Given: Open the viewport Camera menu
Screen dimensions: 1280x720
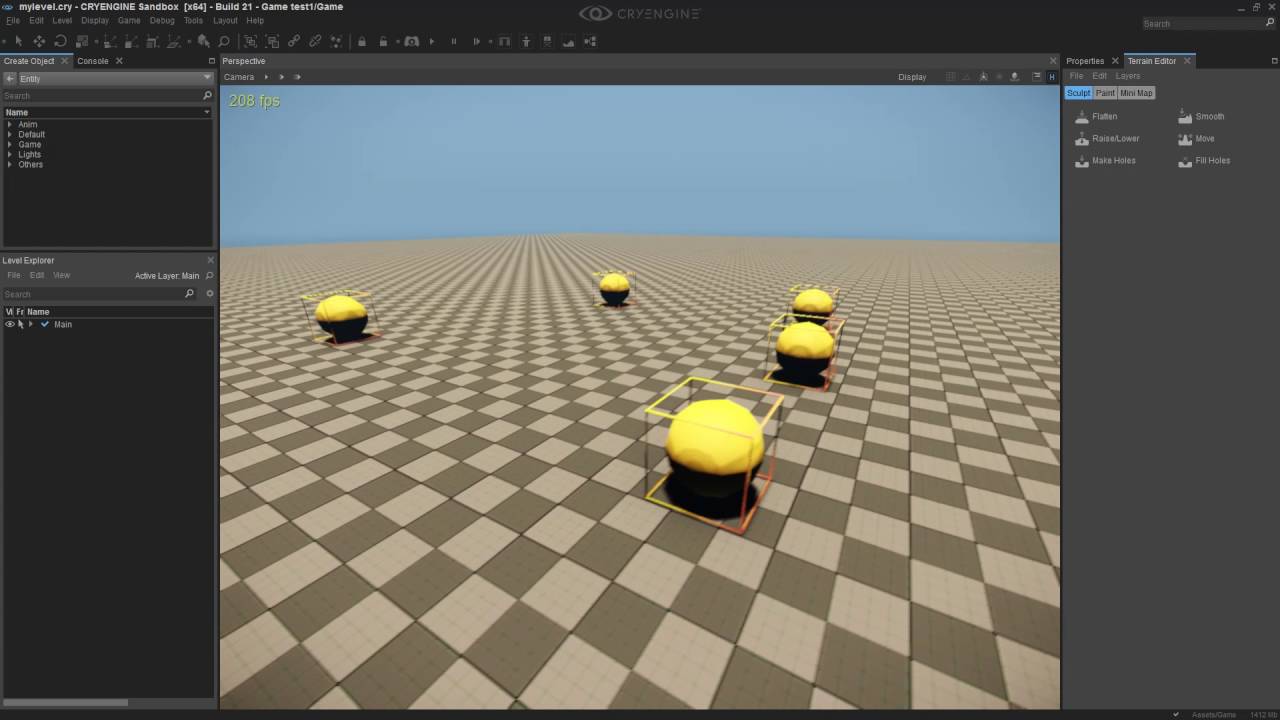Looking at the screenshot, I should pos(239,77).
